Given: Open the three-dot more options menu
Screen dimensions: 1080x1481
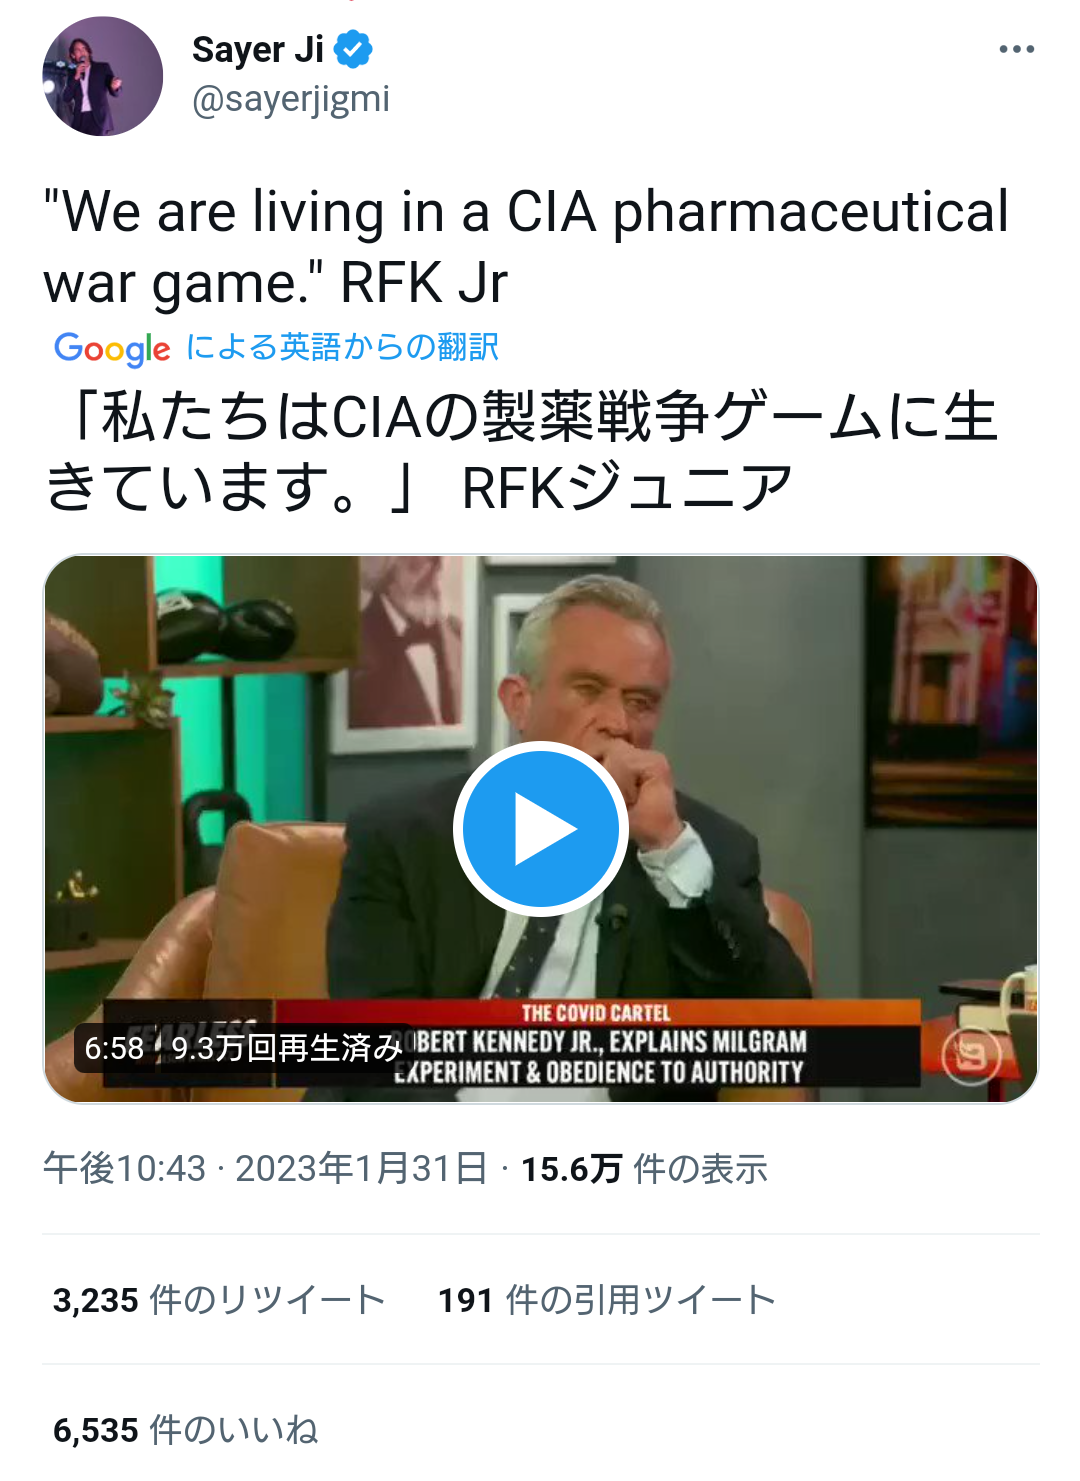Looking at the screenshot, I should [1017, 49].
